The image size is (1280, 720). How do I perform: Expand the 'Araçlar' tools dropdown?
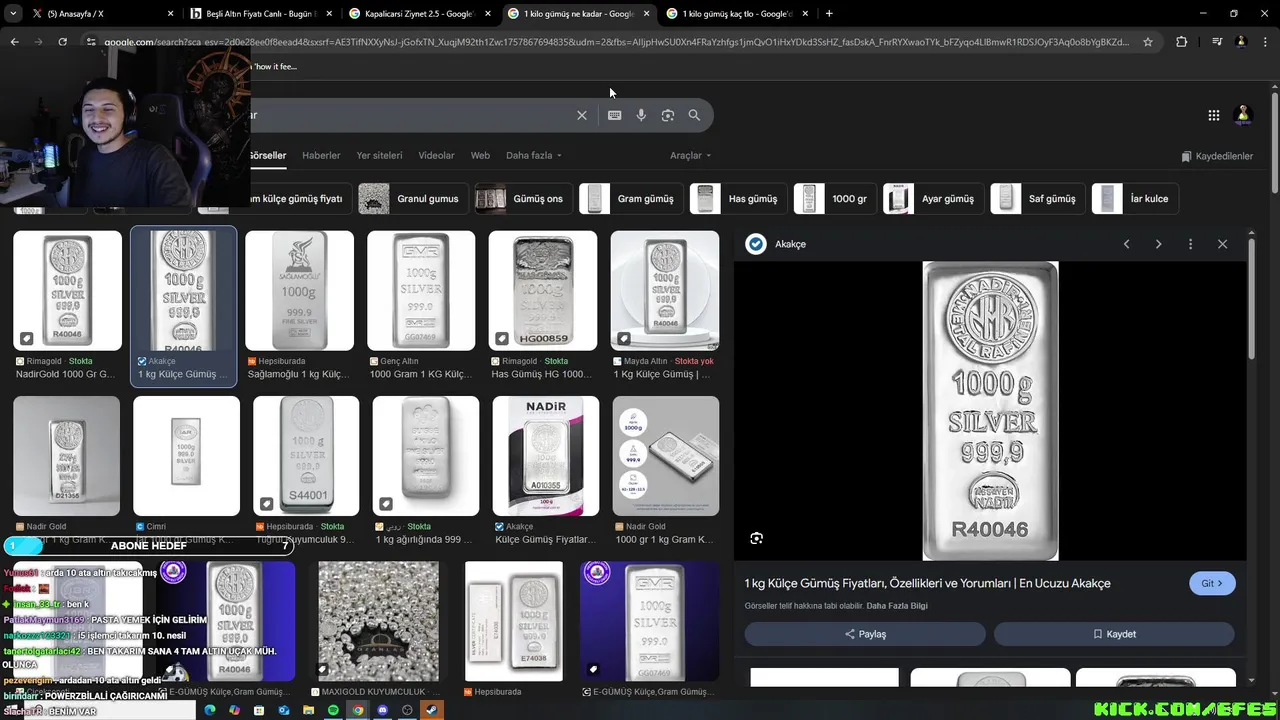(x=690, y=156)
